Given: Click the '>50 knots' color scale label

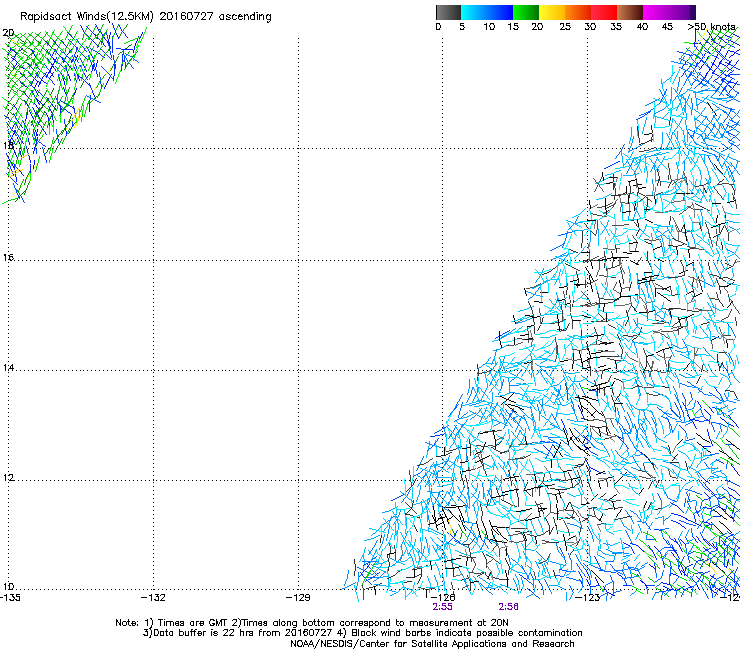Looking at the screenshot, I should (712, 27).
